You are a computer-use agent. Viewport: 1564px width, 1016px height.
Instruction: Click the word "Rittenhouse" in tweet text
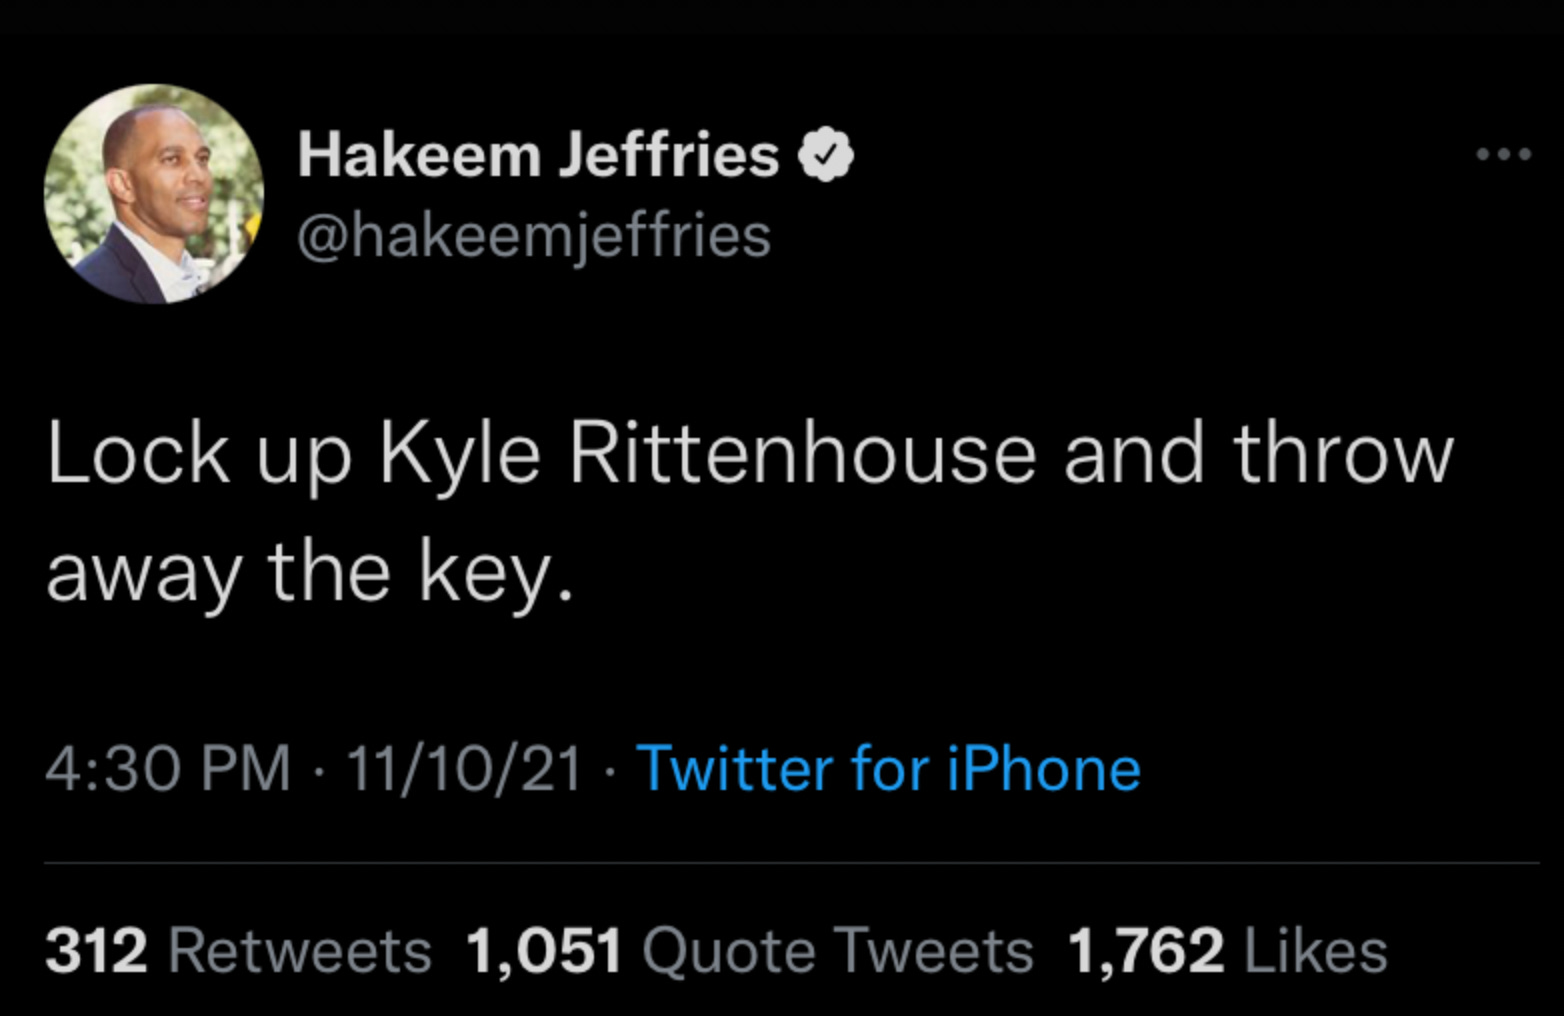(x=803, y=455)
